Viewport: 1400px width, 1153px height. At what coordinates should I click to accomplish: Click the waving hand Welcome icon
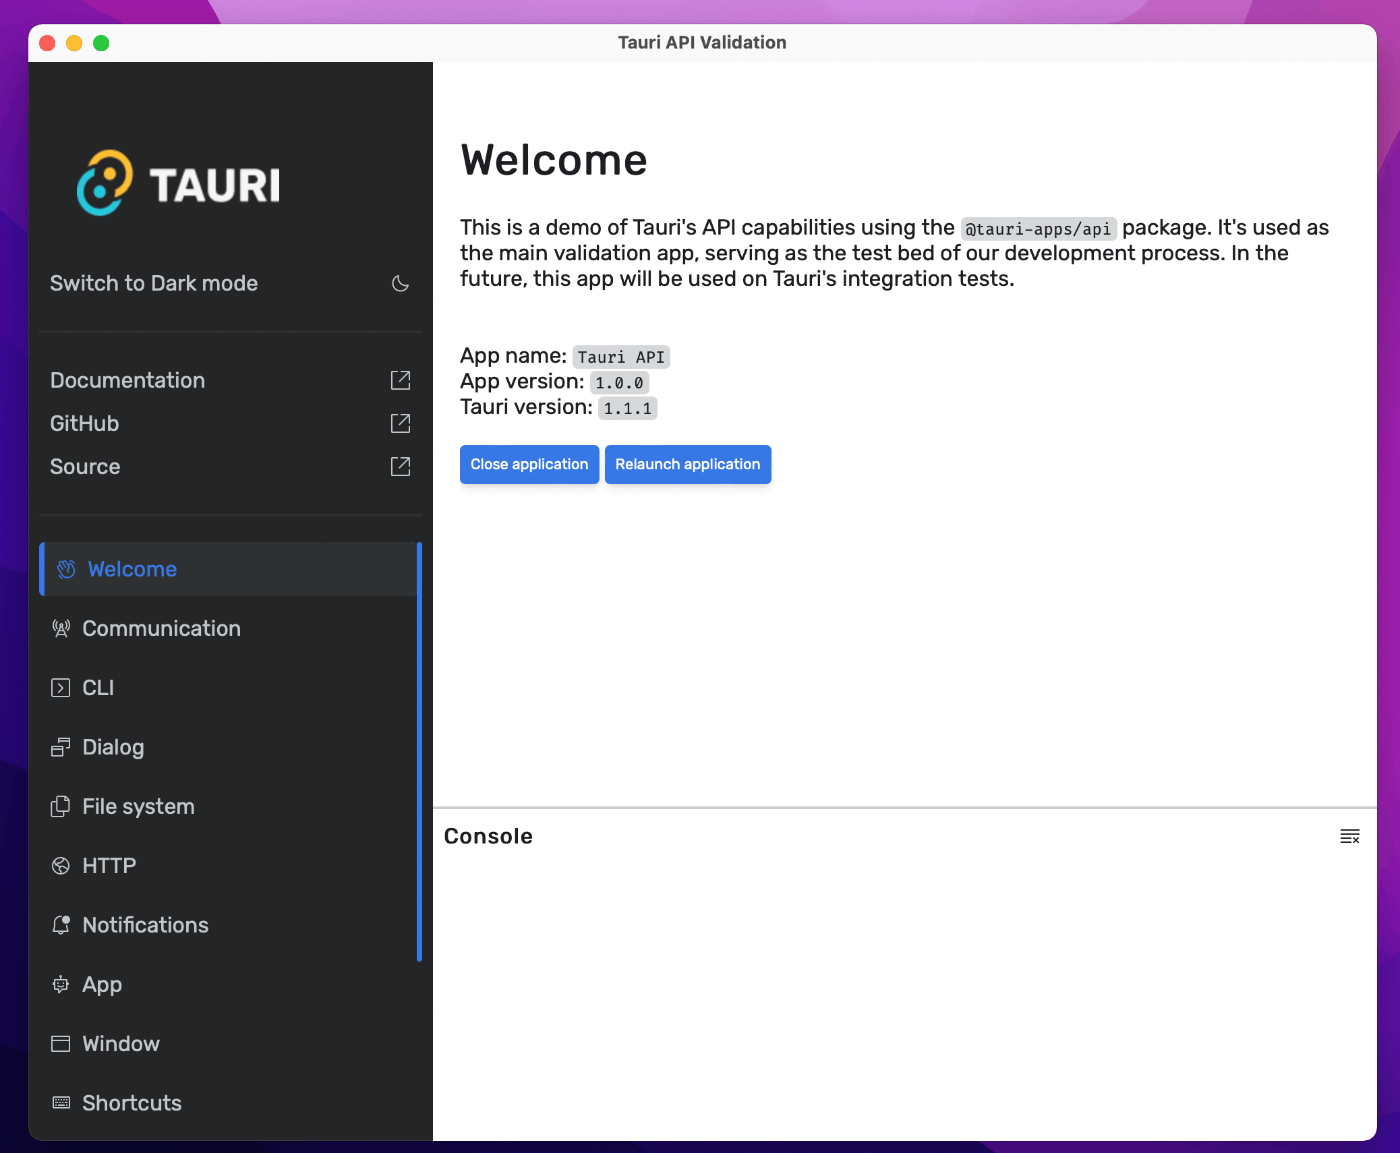pyautogui.click(x=66, y=569)
